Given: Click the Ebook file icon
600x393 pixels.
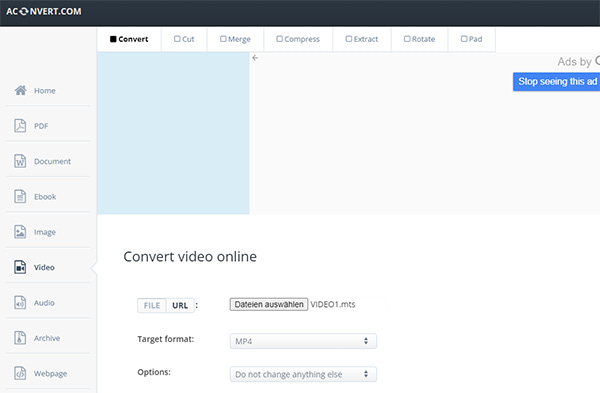Looking at the screenshot, I should tap(20, 196).
